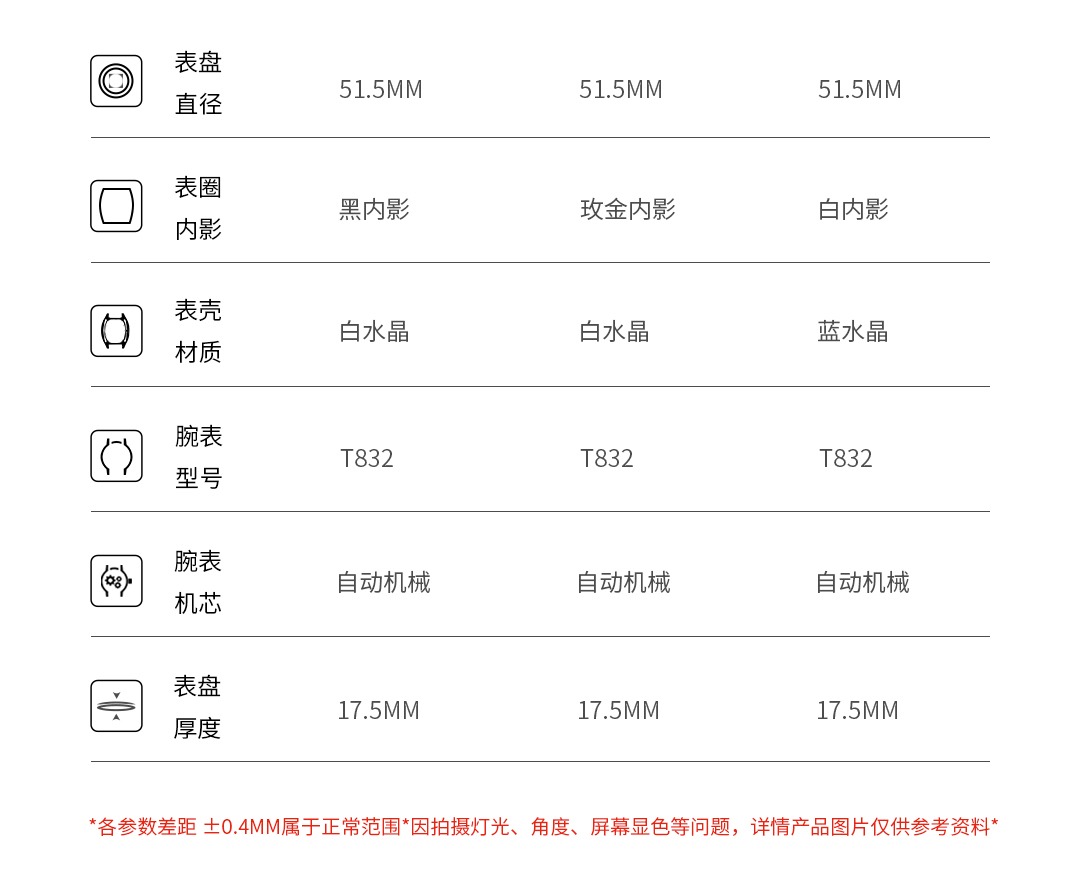Screen dimensions: 1080x878
Task: Select the 腕表机芯 row label
Action: coord(198,582)
